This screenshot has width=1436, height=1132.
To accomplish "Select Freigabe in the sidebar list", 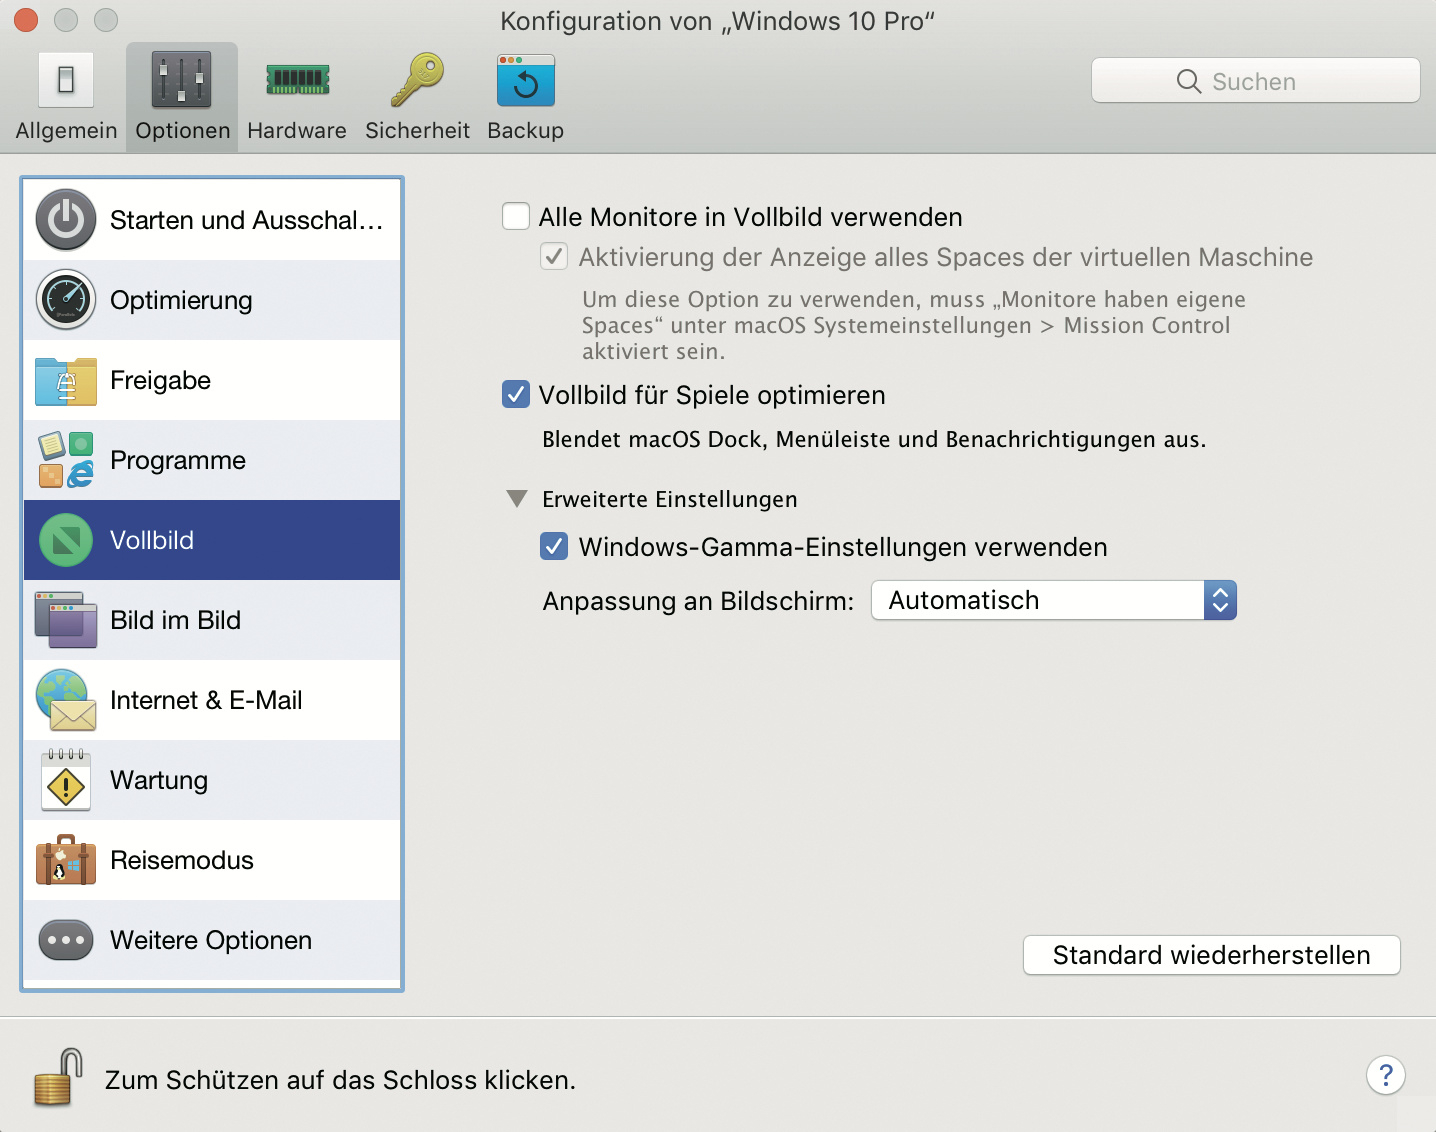I will pyautogui.click(x=212, y=380).
